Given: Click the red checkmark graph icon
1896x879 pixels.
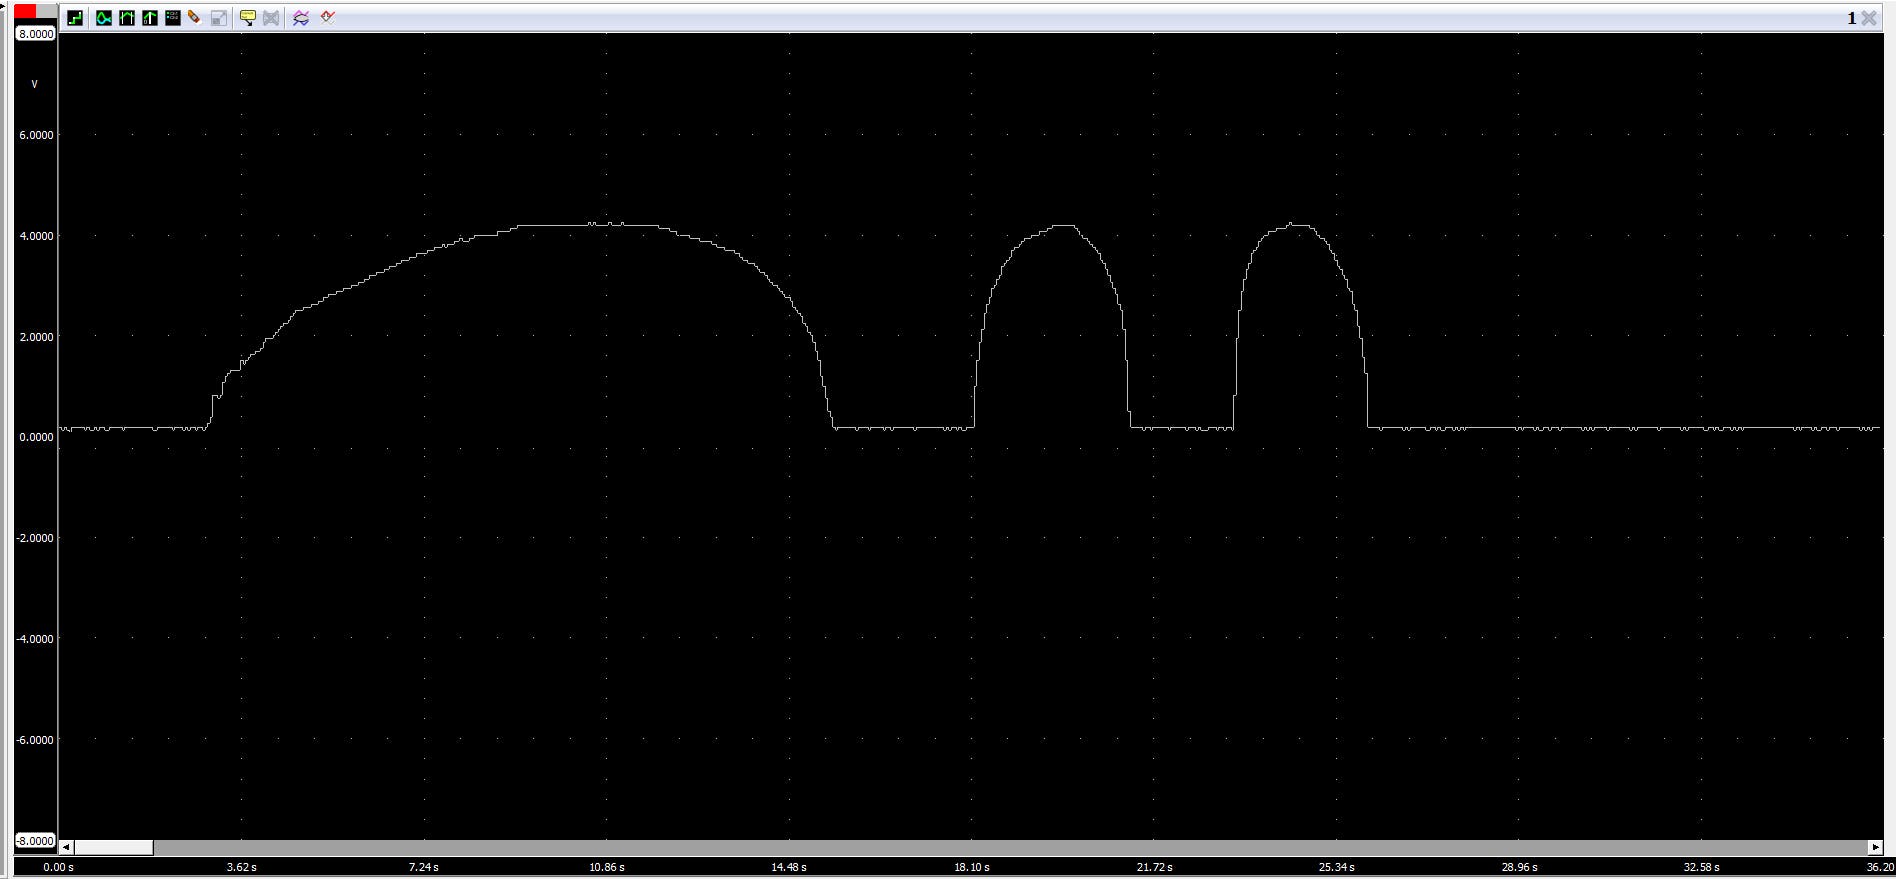Looking at the screenshot, I should pyautogui.click(x=328, y=18).
